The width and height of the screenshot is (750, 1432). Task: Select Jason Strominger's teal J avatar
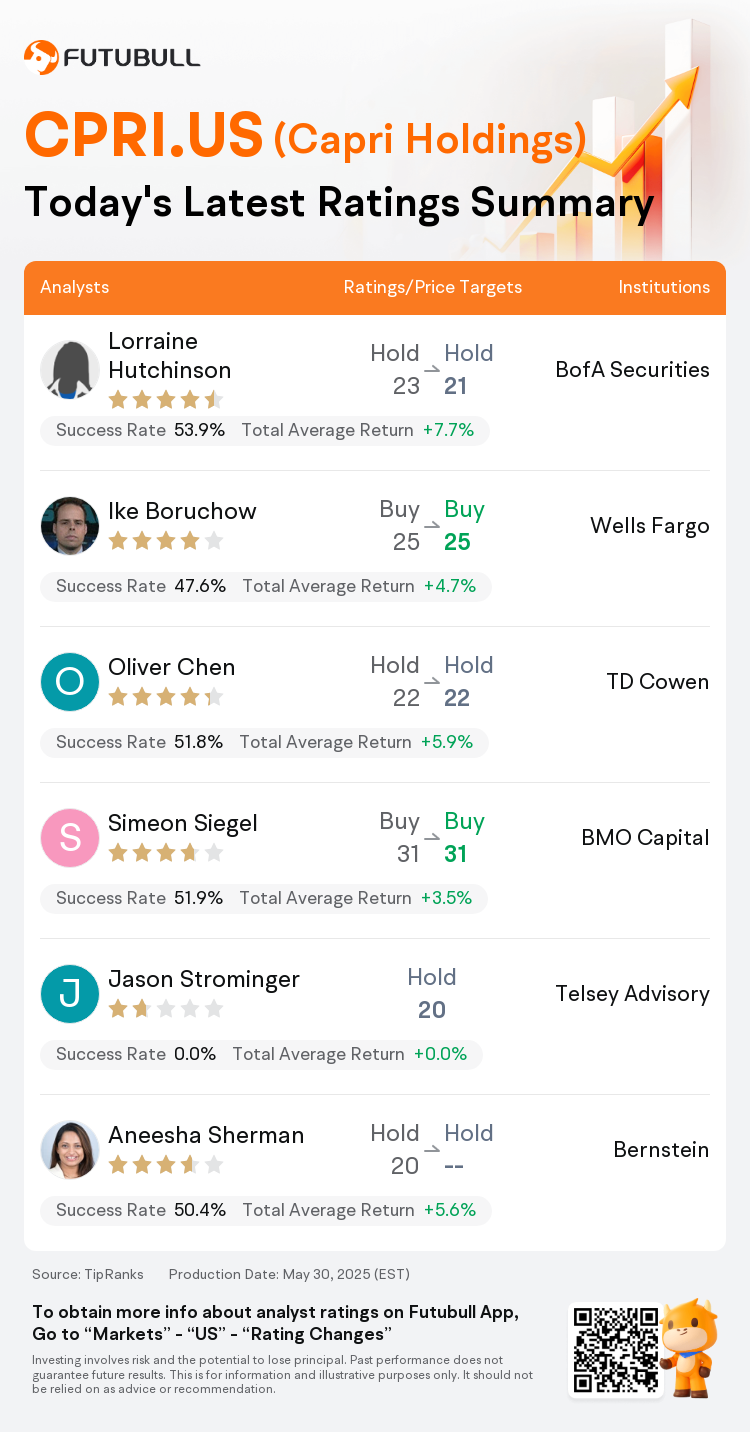[x=70, y=994]
